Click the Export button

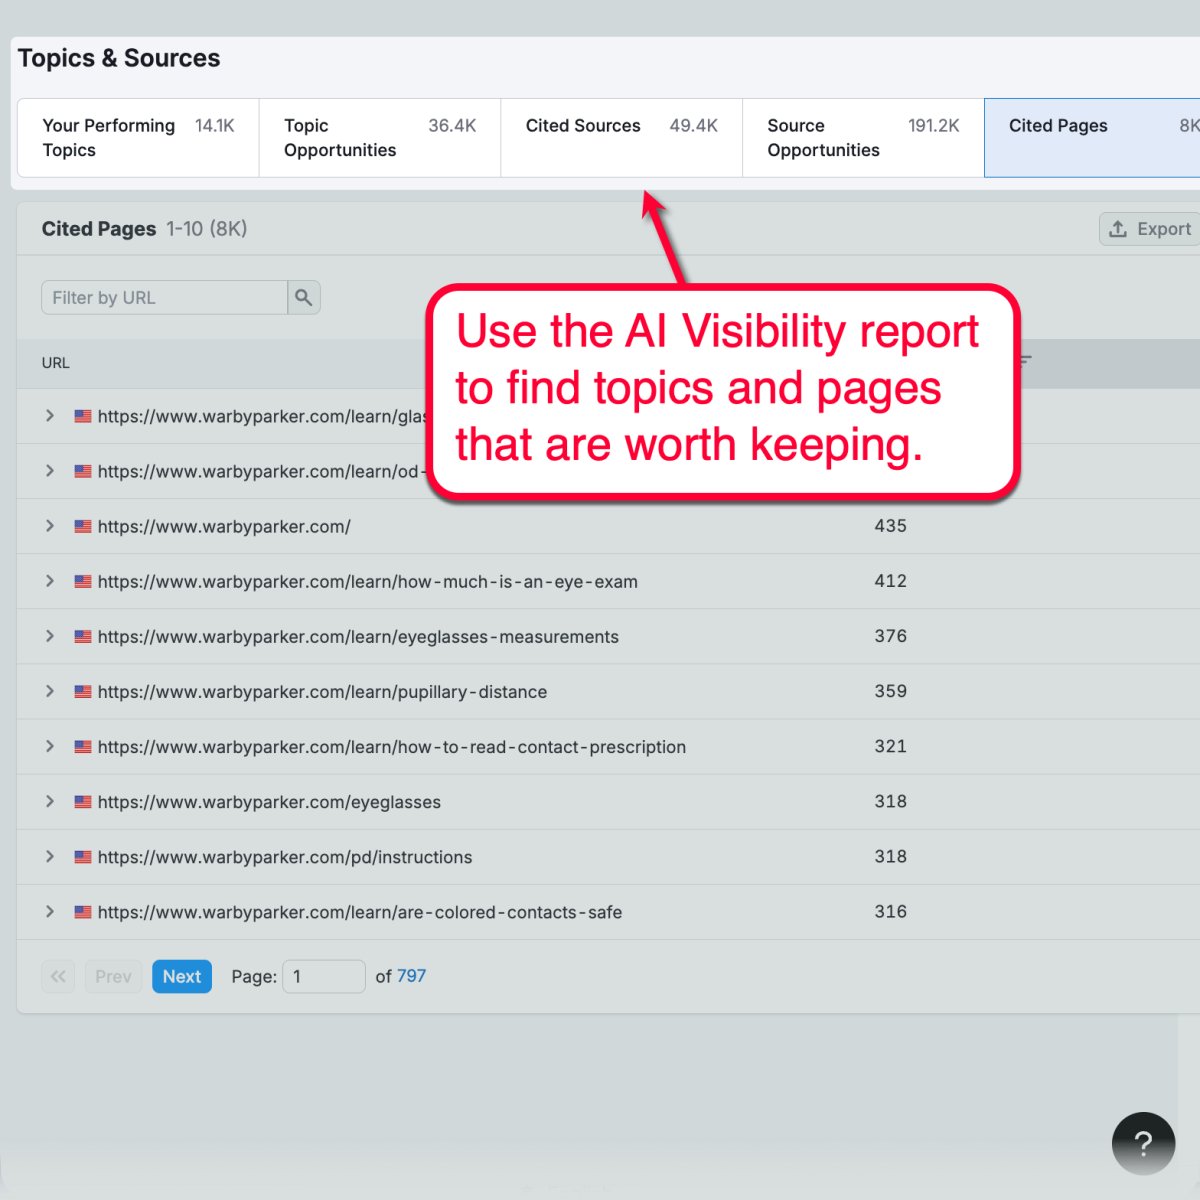tap(1152, 229)
